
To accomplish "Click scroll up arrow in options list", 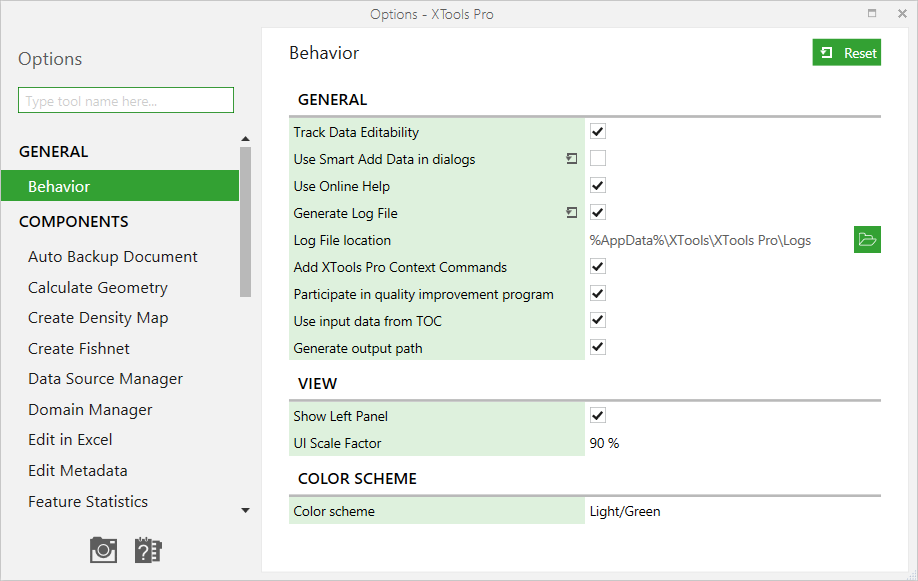I will [x=245, y=139].
